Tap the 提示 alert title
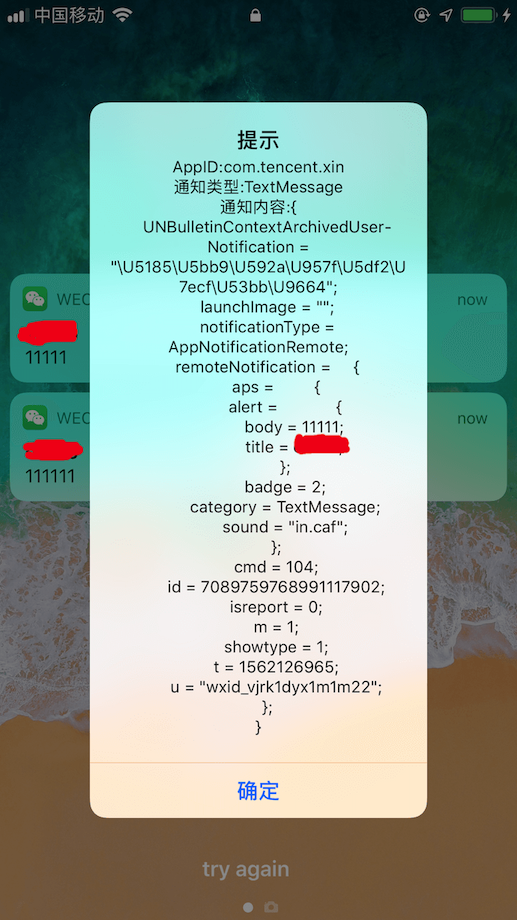517x920 pixels. point(258,140)
